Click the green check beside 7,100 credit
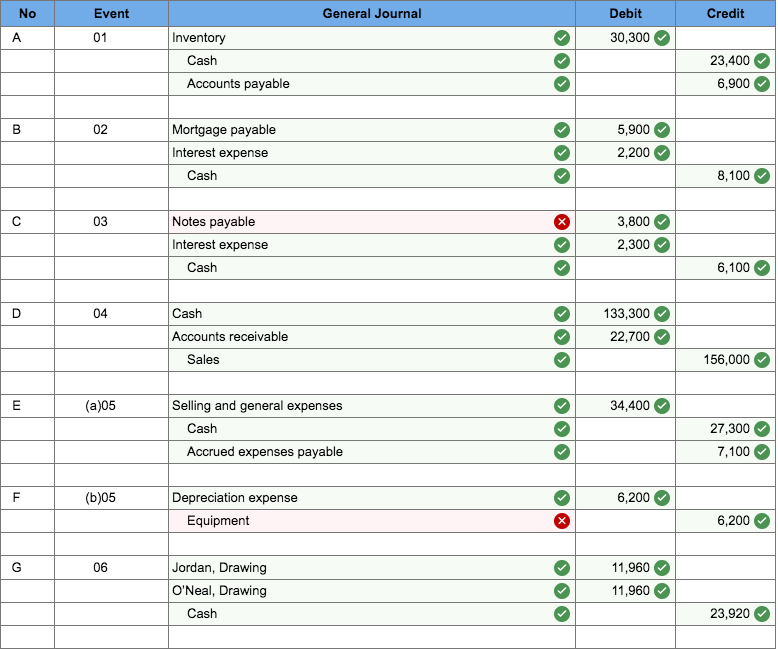 (762, 452)
